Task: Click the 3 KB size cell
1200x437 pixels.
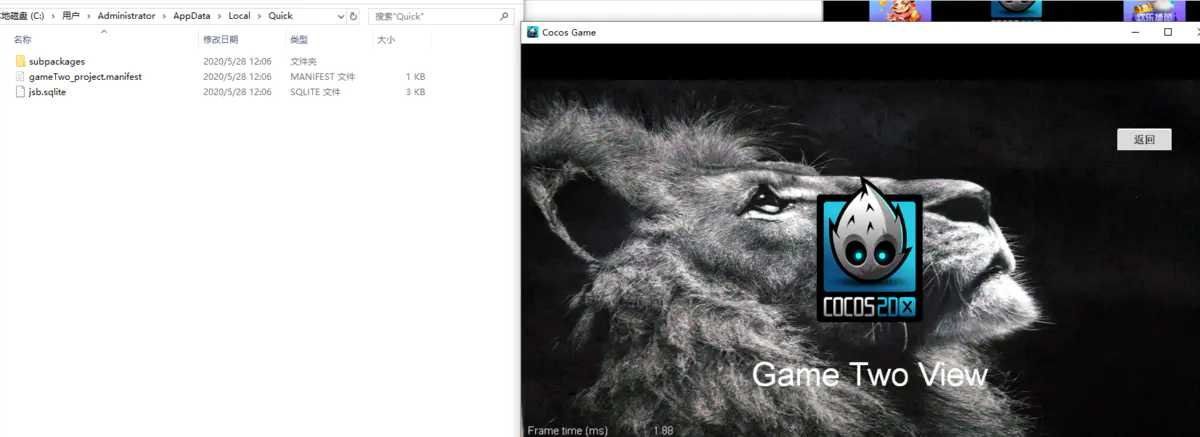Action: 415,91
